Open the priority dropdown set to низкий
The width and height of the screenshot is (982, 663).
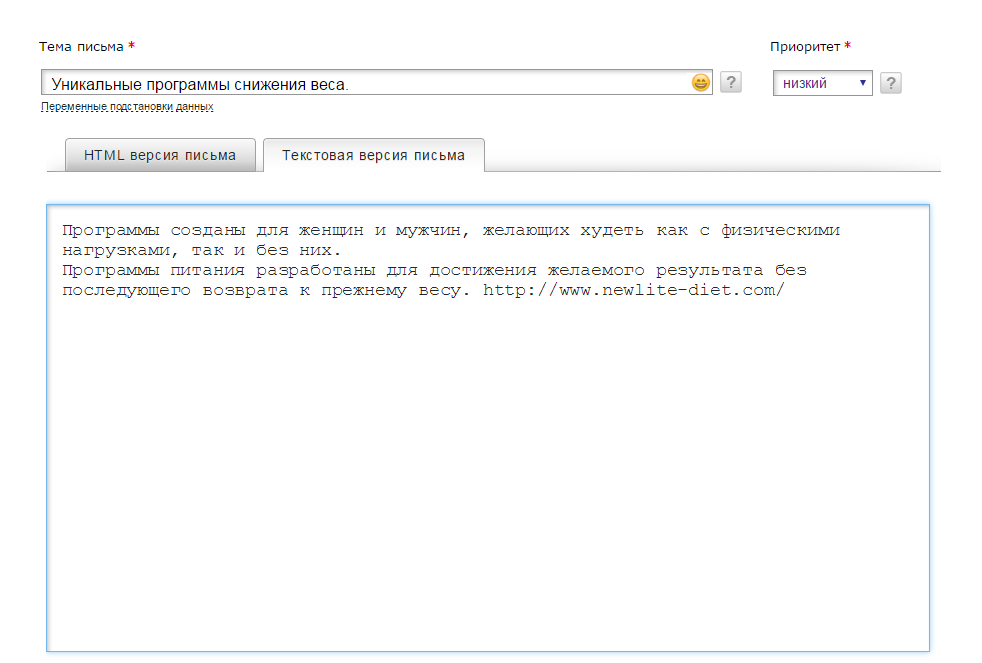click(x=822, y=83)
